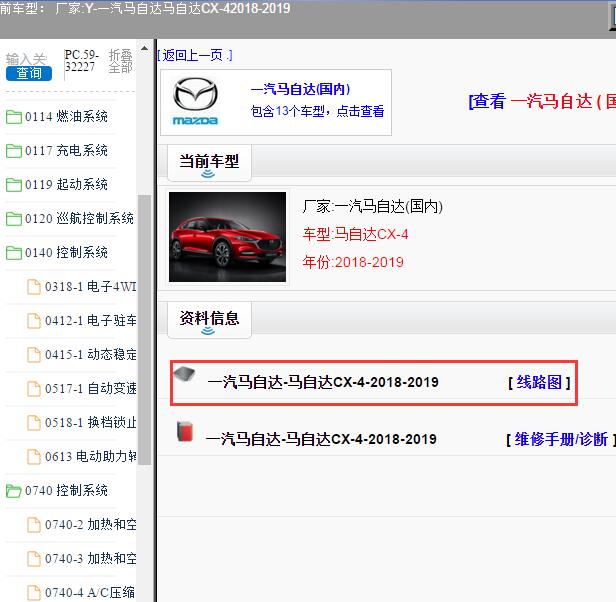
Task: Open the 0740-4 A/C压缩 document entry
Action: pyautogui.click(x=90, y=593)
